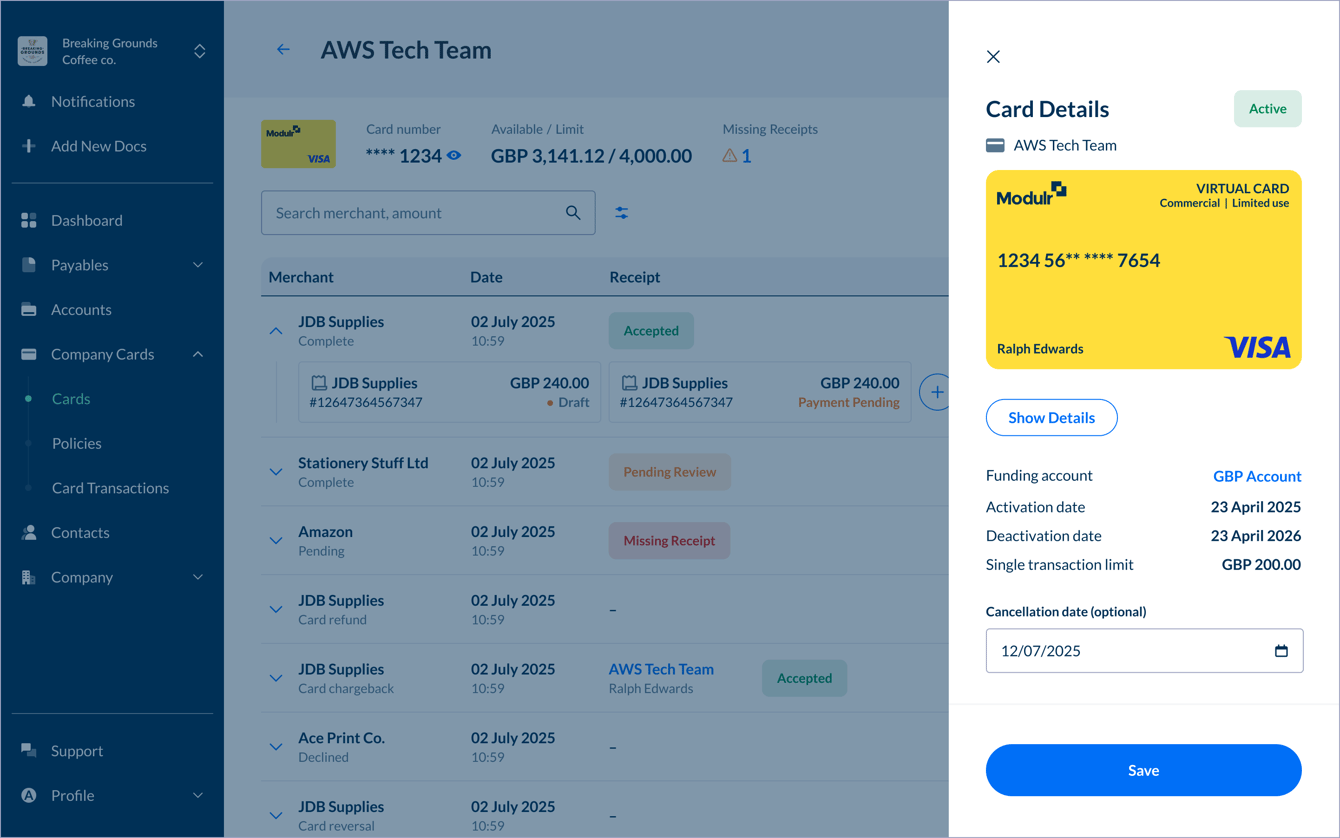This screenshot has height=838, width=1340.
Task: Click the Modulr card thumbnail in header
Action: [298, 144]
